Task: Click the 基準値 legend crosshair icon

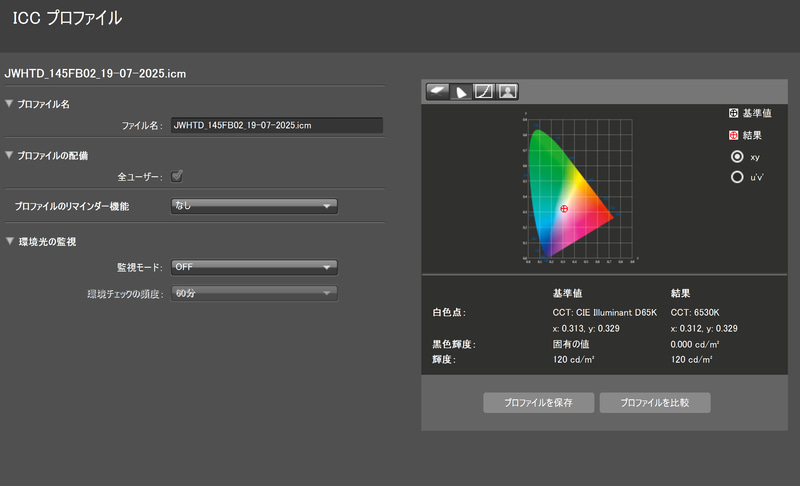Action: (733, 113)
